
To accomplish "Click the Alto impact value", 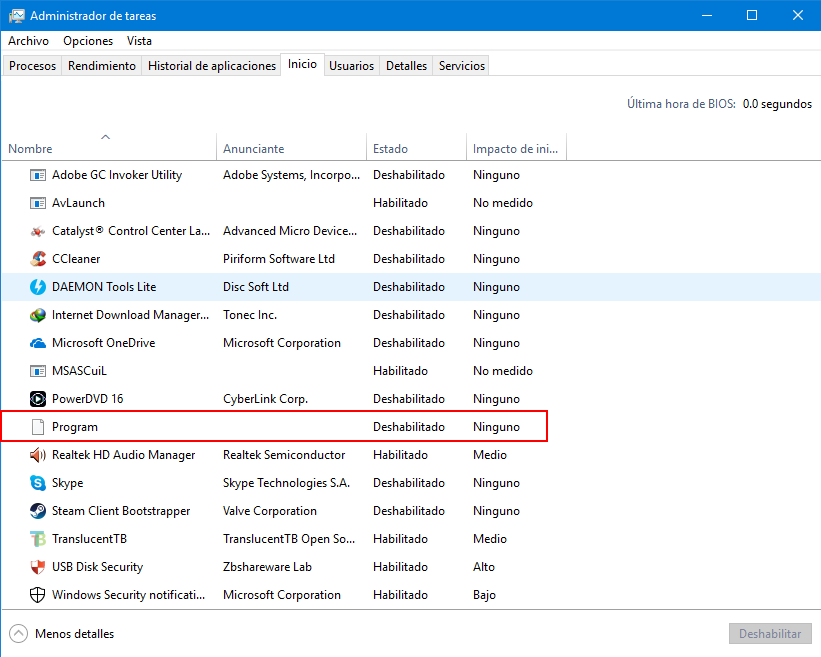I will pyautogui.click(x=484, y=567).
